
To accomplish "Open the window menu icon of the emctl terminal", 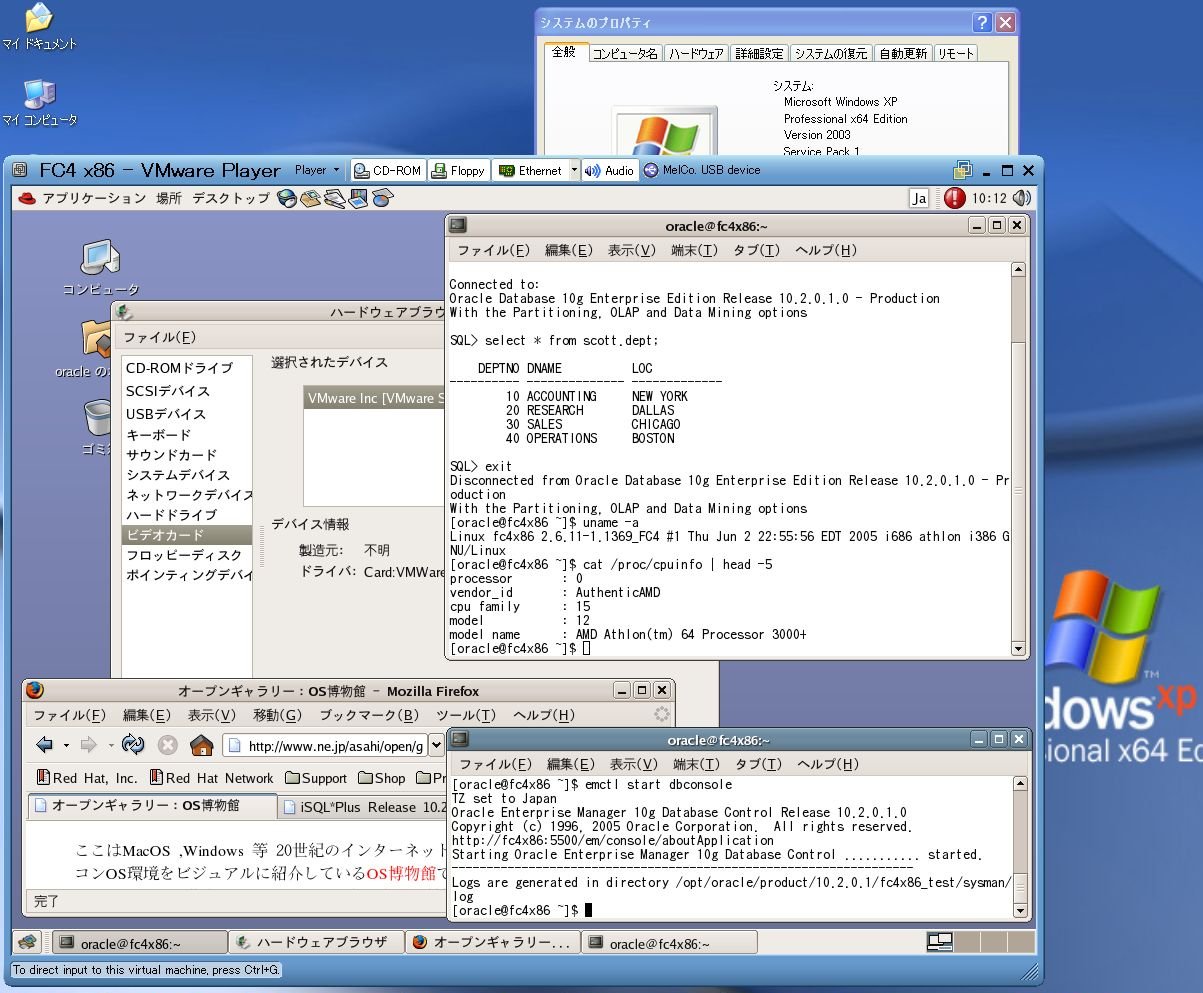I will [459, 740].
